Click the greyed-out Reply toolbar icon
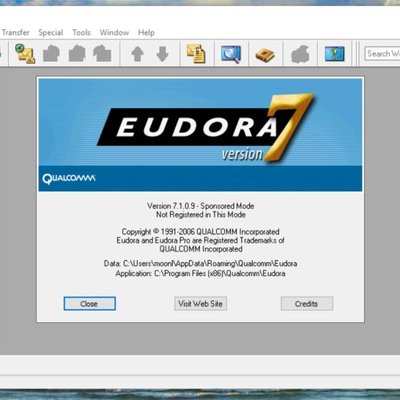The height and width of the screenshot is (400, 400). pos(51,54)
